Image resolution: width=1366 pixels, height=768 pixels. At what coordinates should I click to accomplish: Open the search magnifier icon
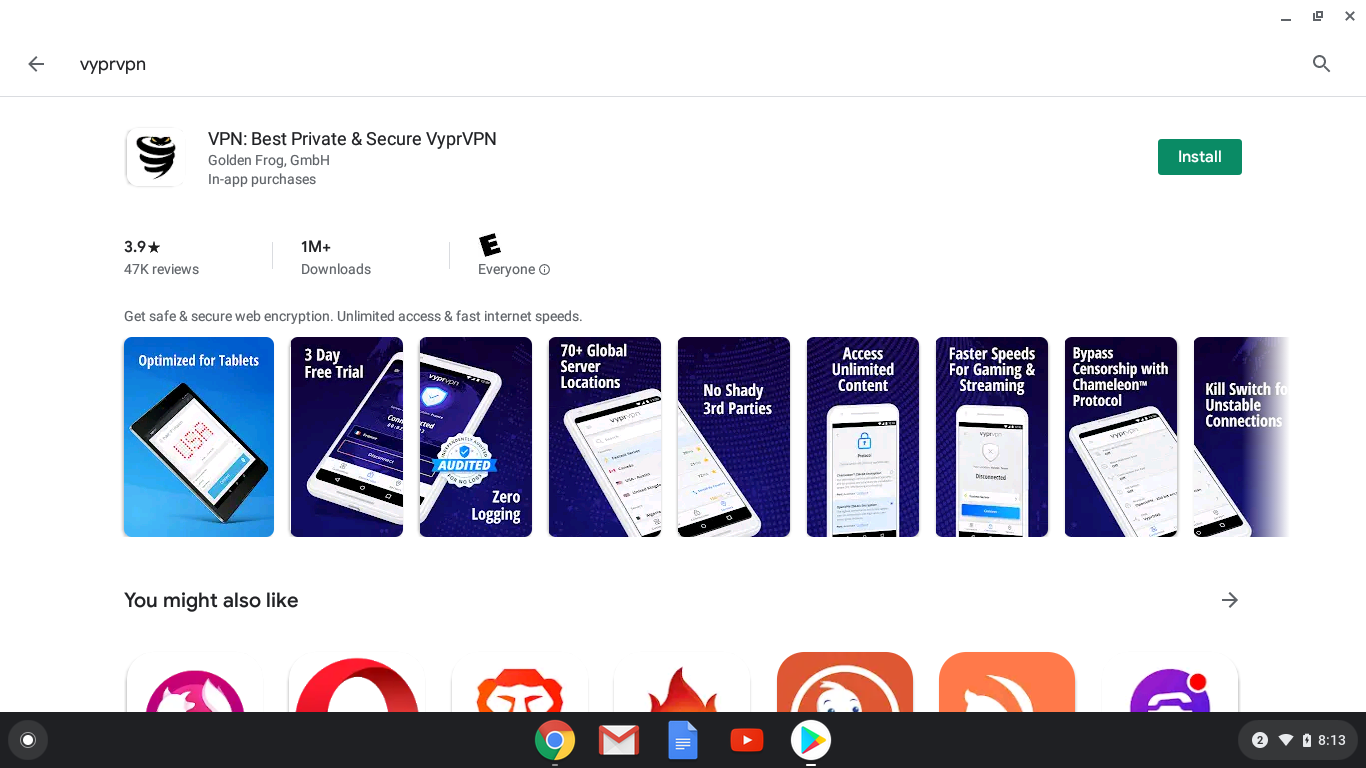pyautogui.click(x=1321, y=64)
